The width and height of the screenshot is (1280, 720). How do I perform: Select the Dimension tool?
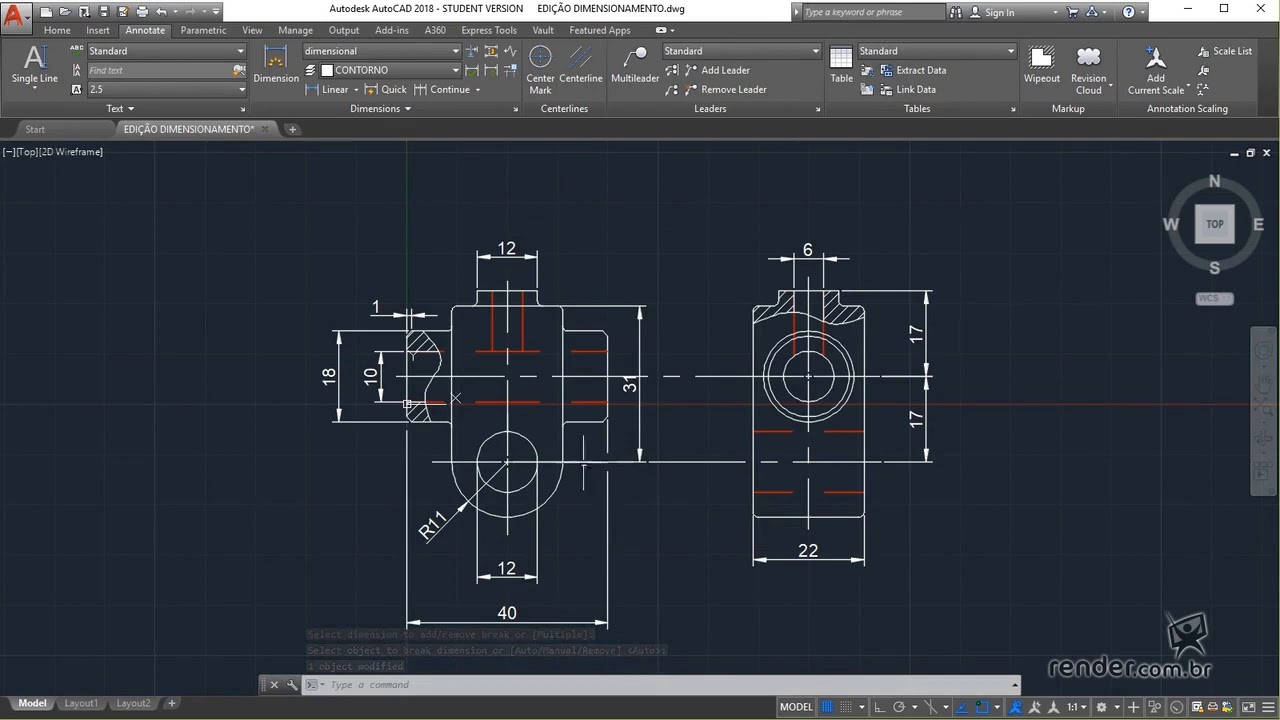click(x=276, y=66)
